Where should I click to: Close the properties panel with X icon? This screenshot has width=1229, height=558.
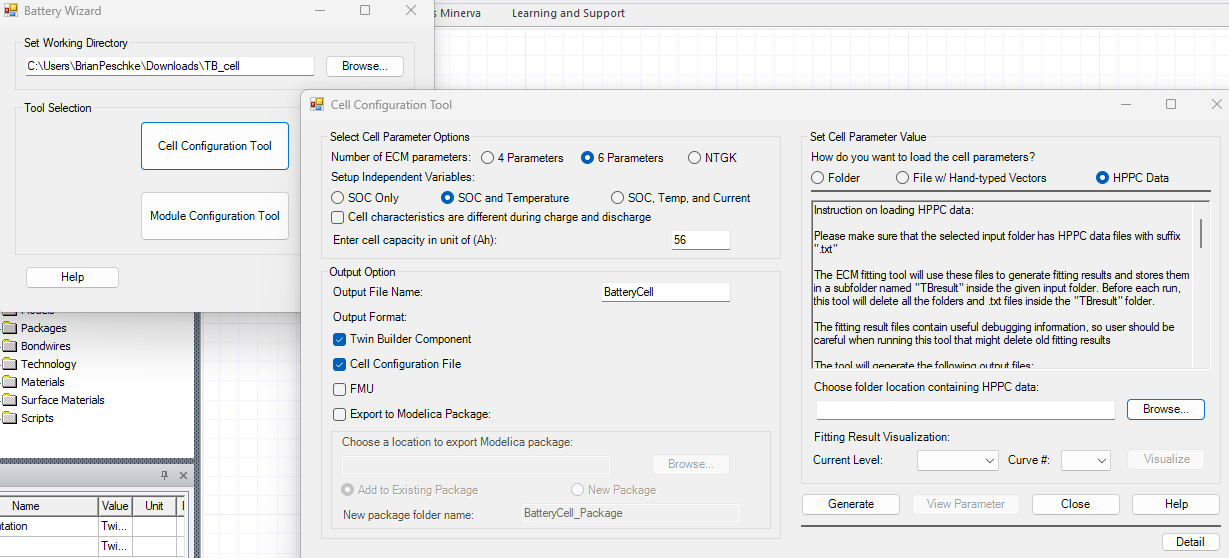[x=183, y=475]
